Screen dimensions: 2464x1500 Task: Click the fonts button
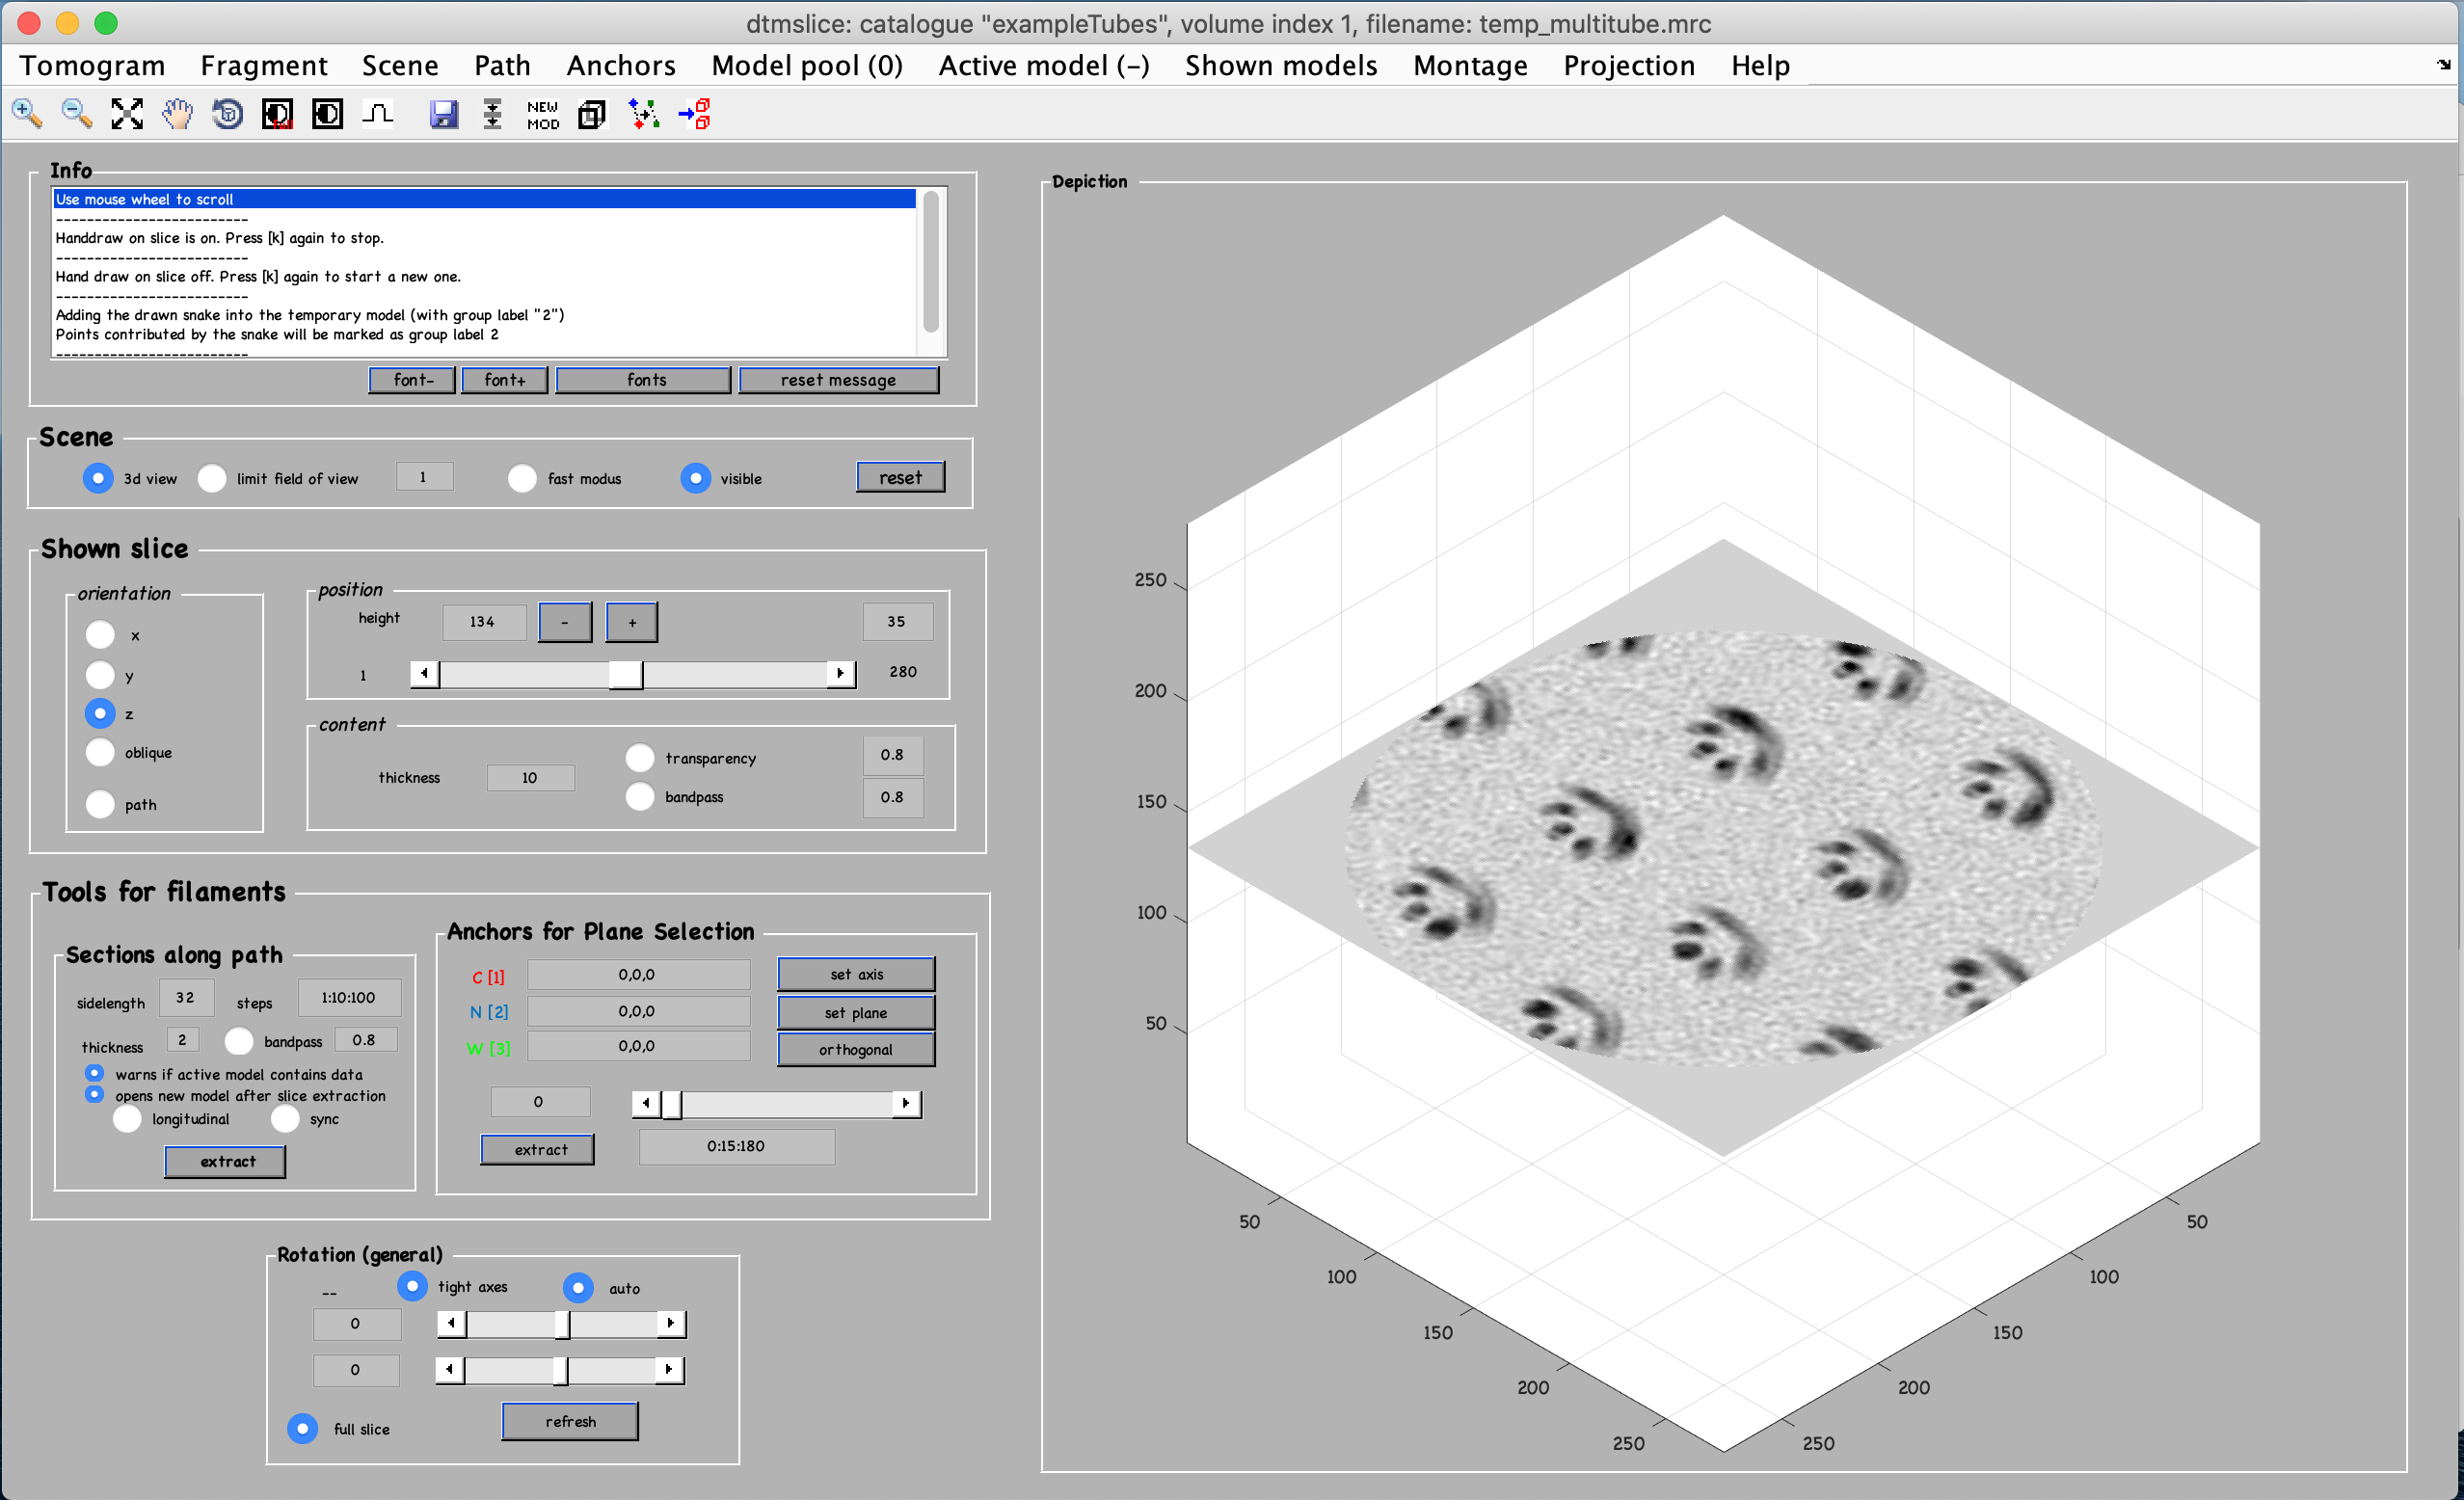click(x=643, y=380)
